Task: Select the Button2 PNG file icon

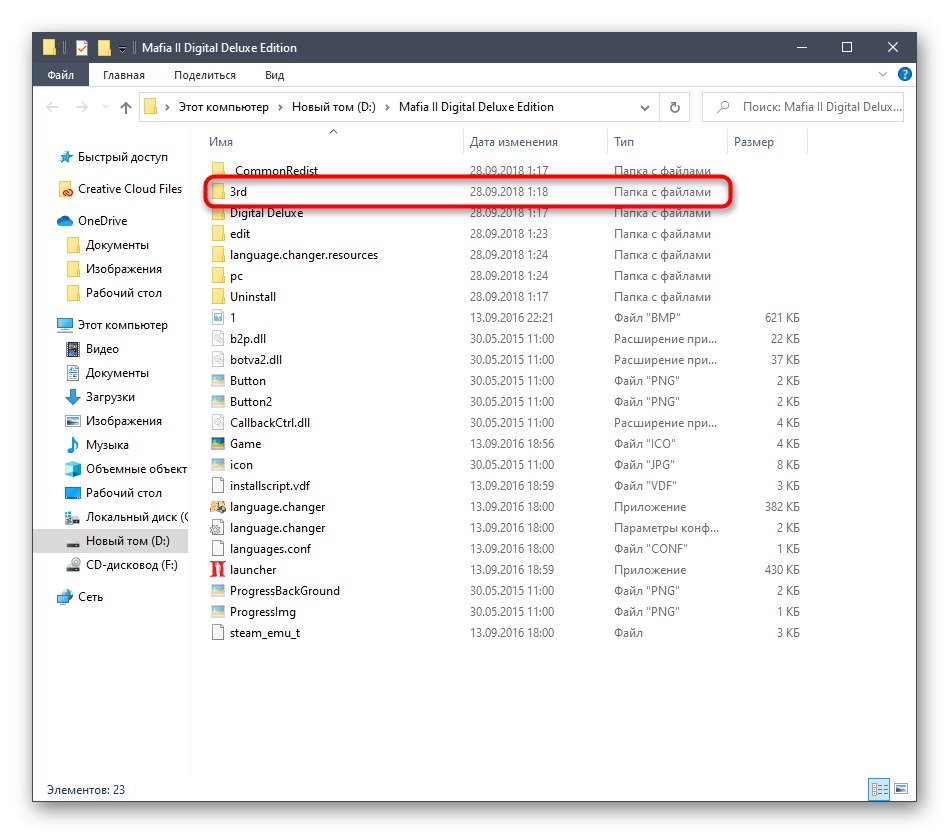Action: pos(218,402)
